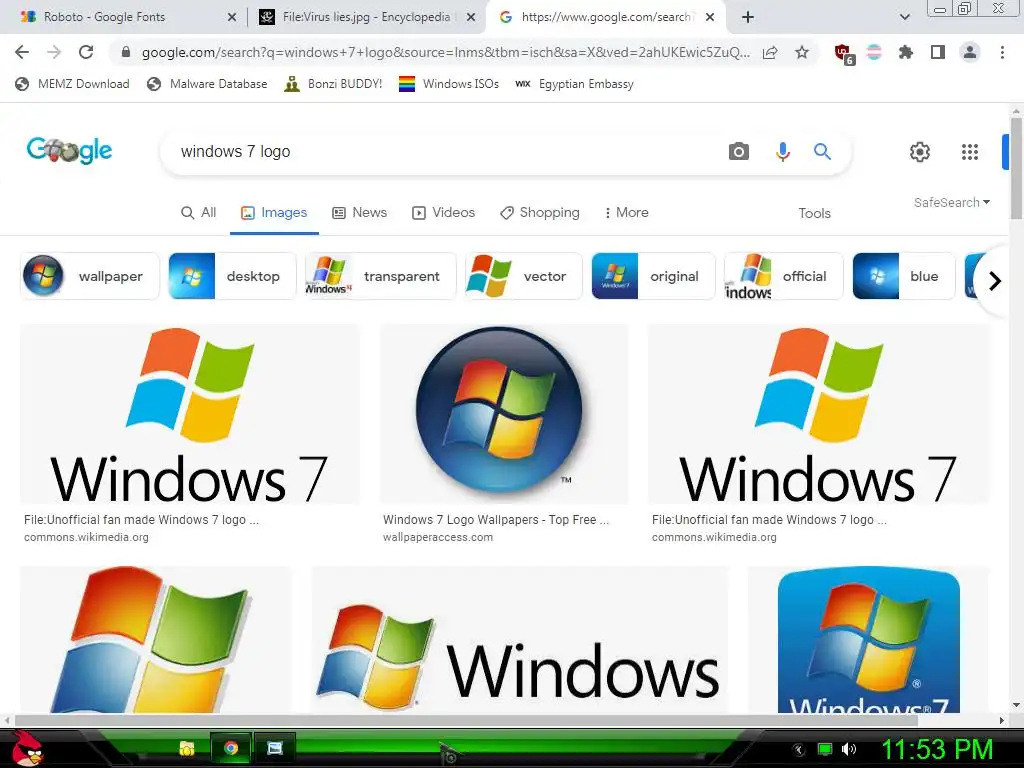Search by image with camera icon
The width and height of the screenshot is (1024, 768).
[739, 152]
